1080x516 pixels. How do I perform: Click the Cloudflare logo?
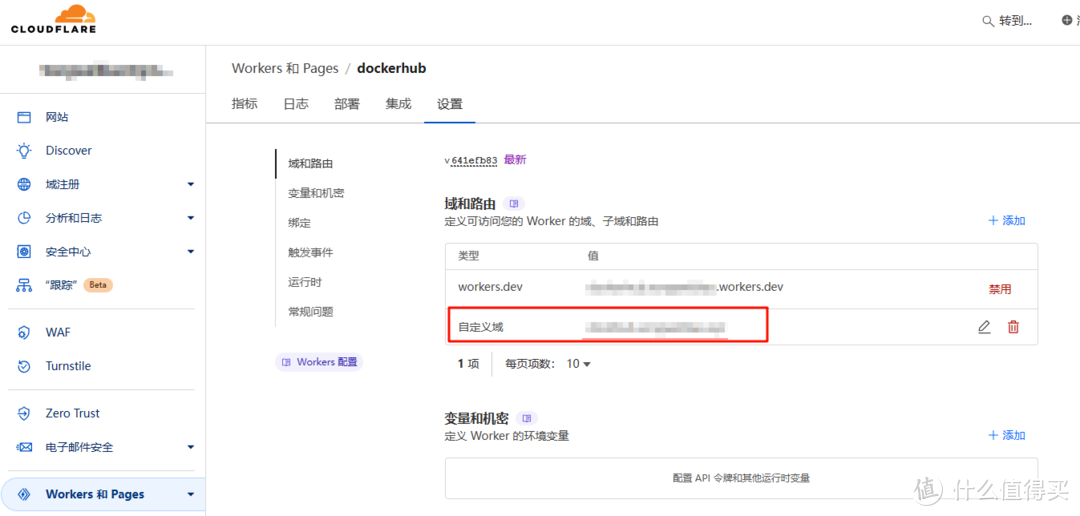(54, 20)
